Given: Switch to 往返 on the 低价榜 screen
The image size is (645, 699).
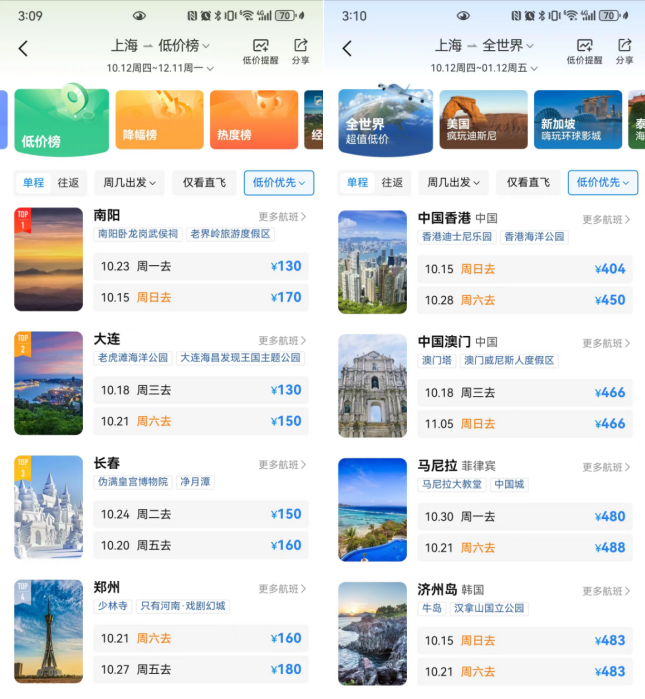Looking at the screenshot, I should tap(68, 183).
